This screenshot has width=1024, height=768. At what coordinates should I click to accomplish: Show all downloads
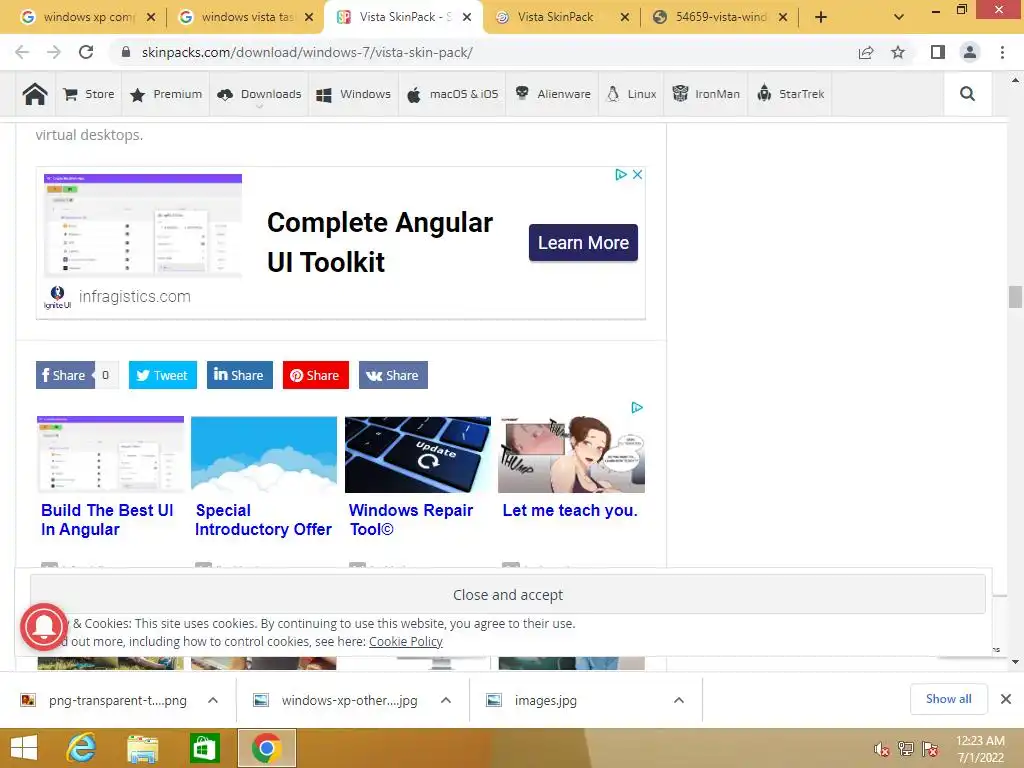pos(948,699)
